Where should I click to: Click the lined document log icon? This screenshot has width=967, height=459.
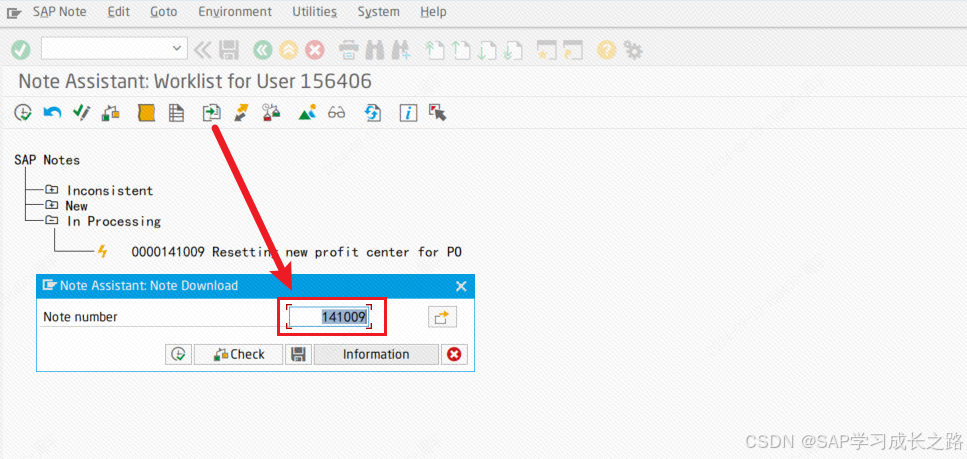pyautogui.click(x=176, y=113)
